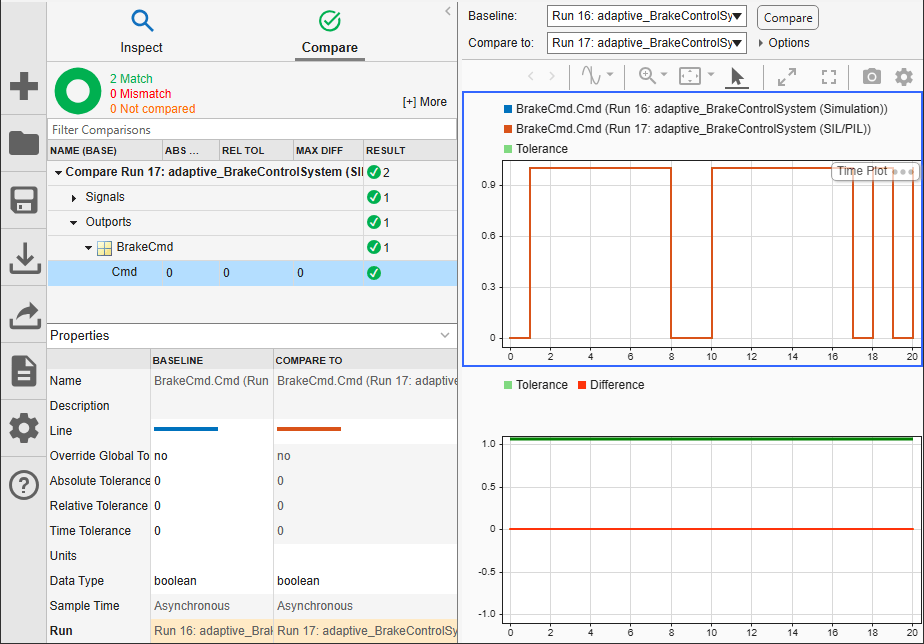Click the orange compare-to Line color swatch
Screen dimensions: 924x644
point(309,429)
